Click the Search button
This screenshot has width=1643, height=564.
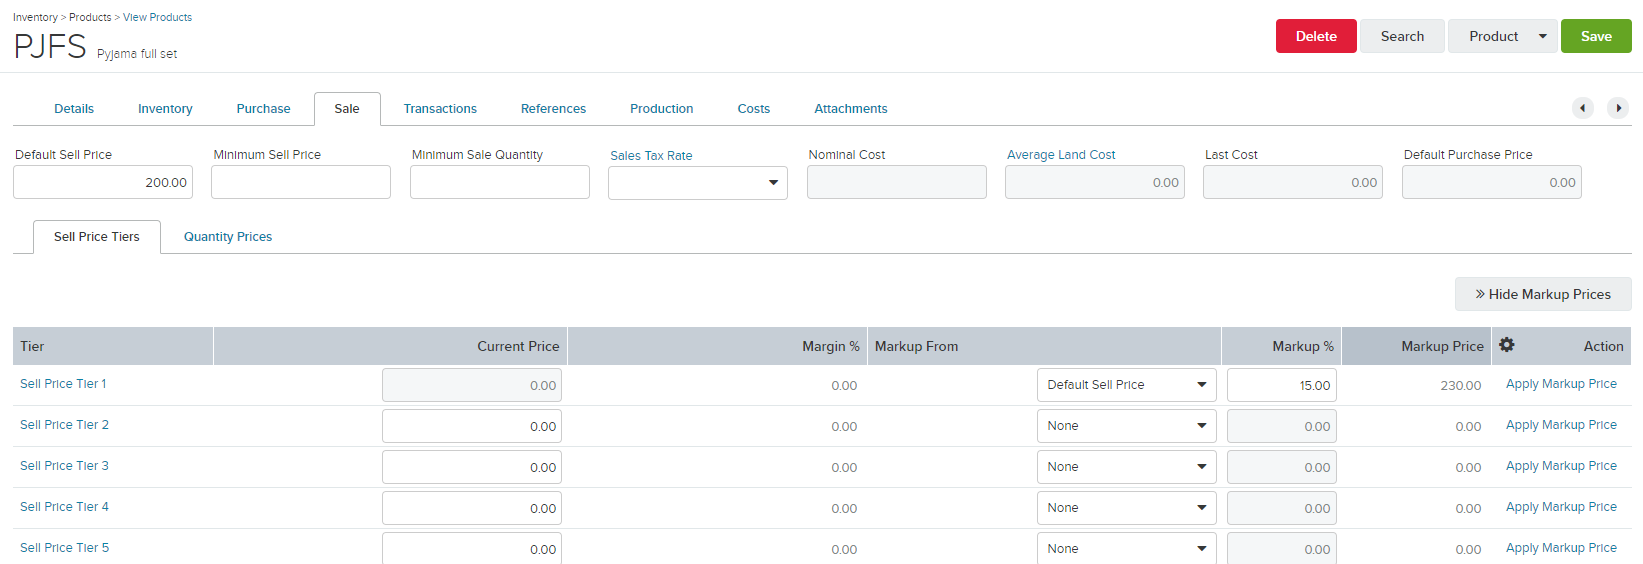[x=1402, y=36]
